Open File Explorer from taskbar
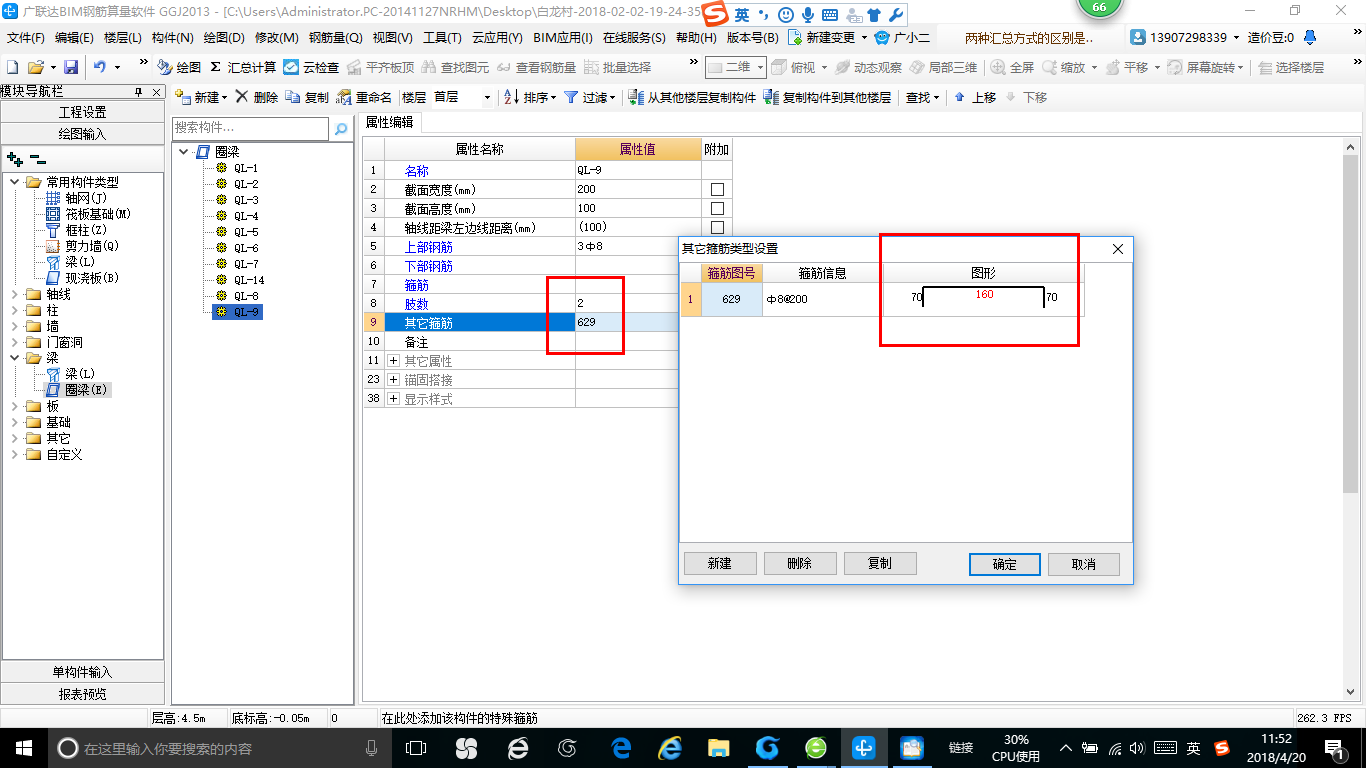Screen dimensions: 1366x768 [x=718, y=747]
